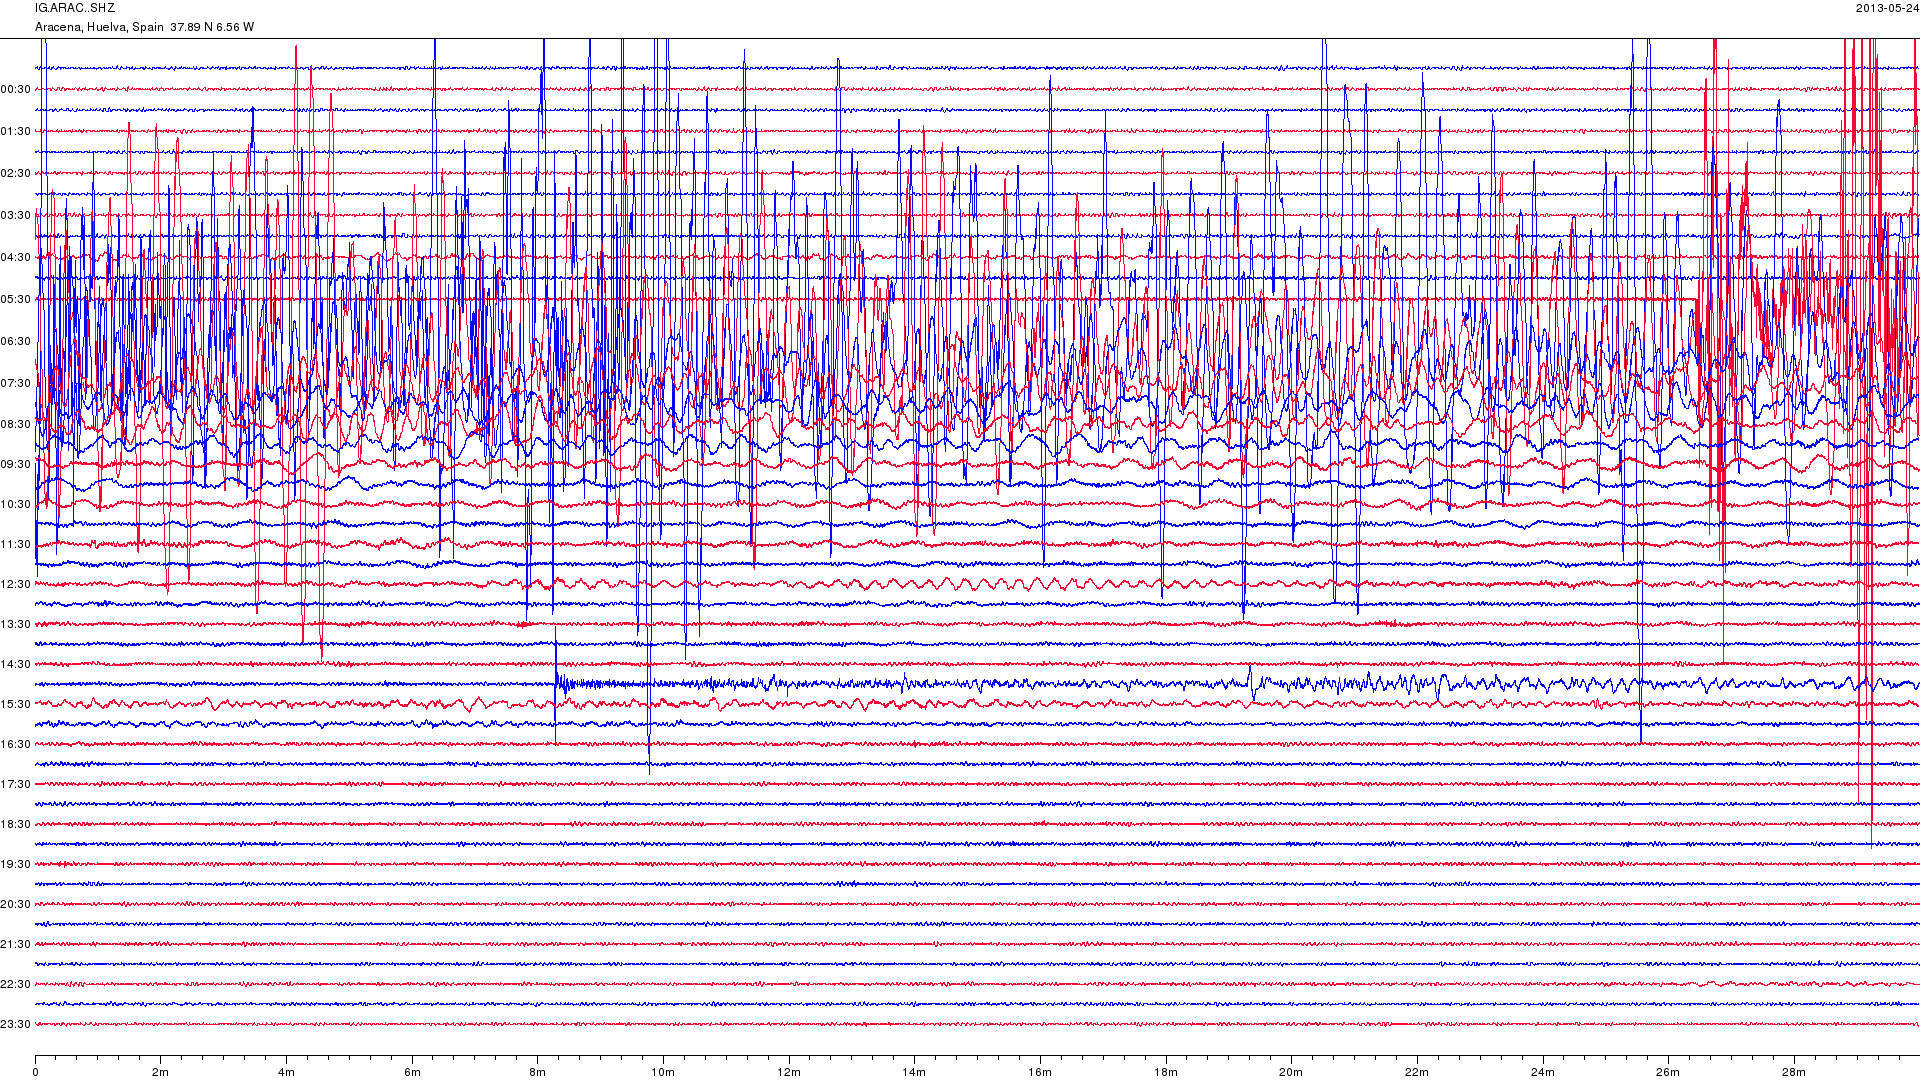
Task: Click the 12:30 time label
Action: point(16,584)
